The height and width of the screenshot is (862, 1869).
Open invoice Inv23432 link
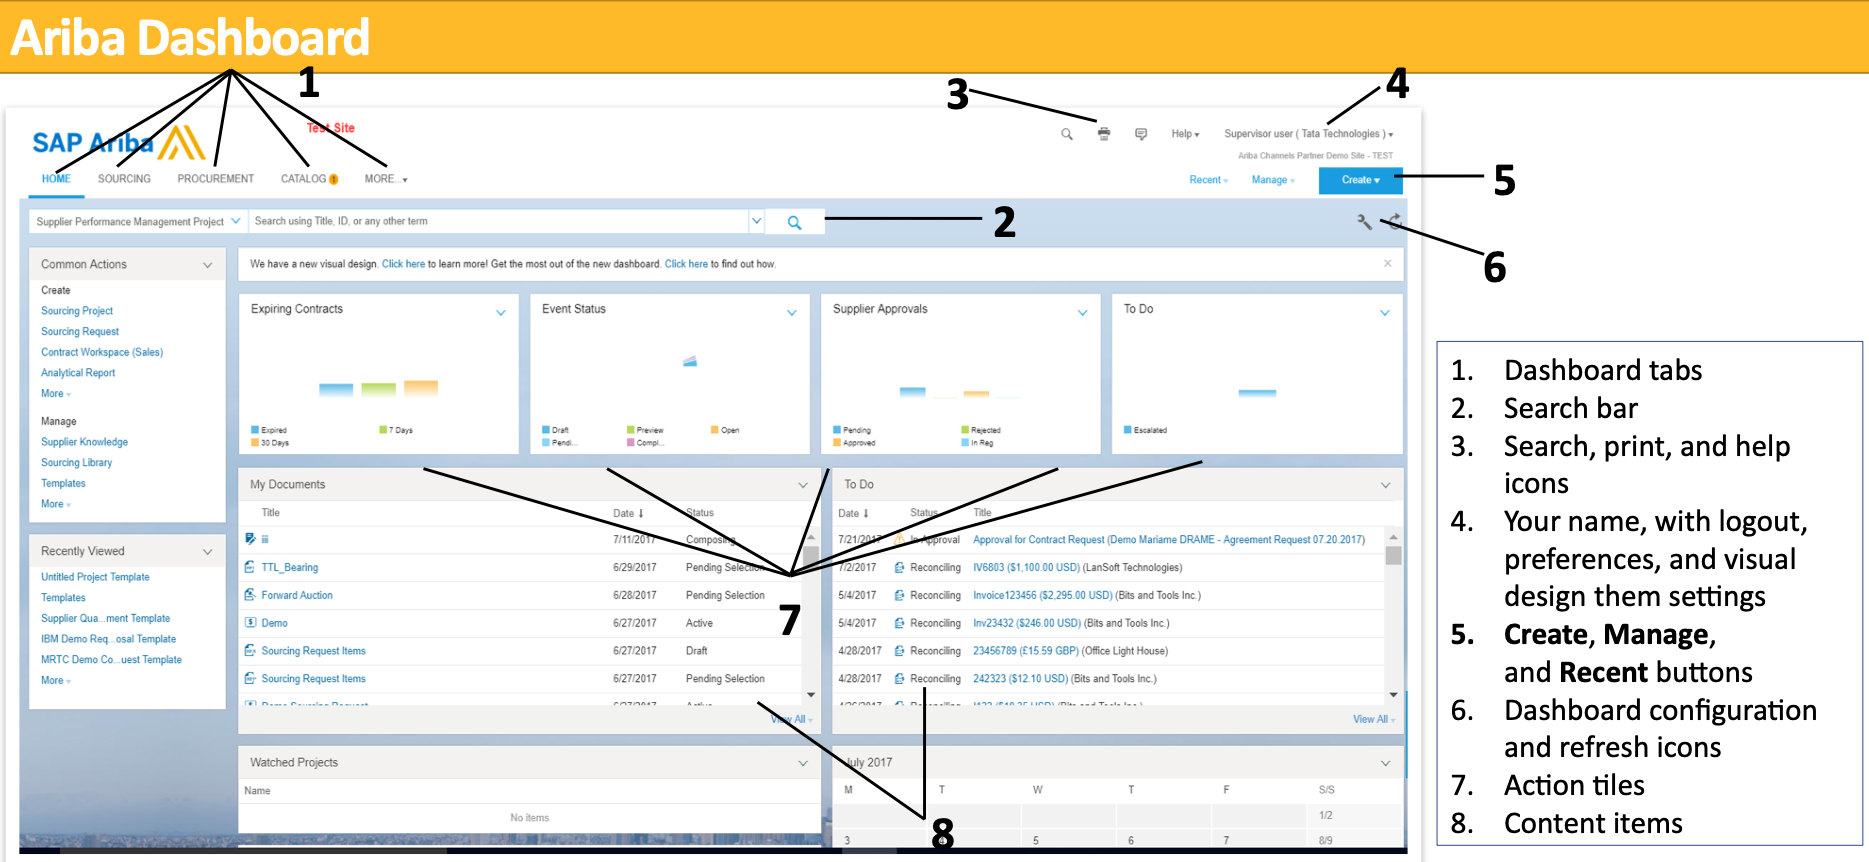1027,623
